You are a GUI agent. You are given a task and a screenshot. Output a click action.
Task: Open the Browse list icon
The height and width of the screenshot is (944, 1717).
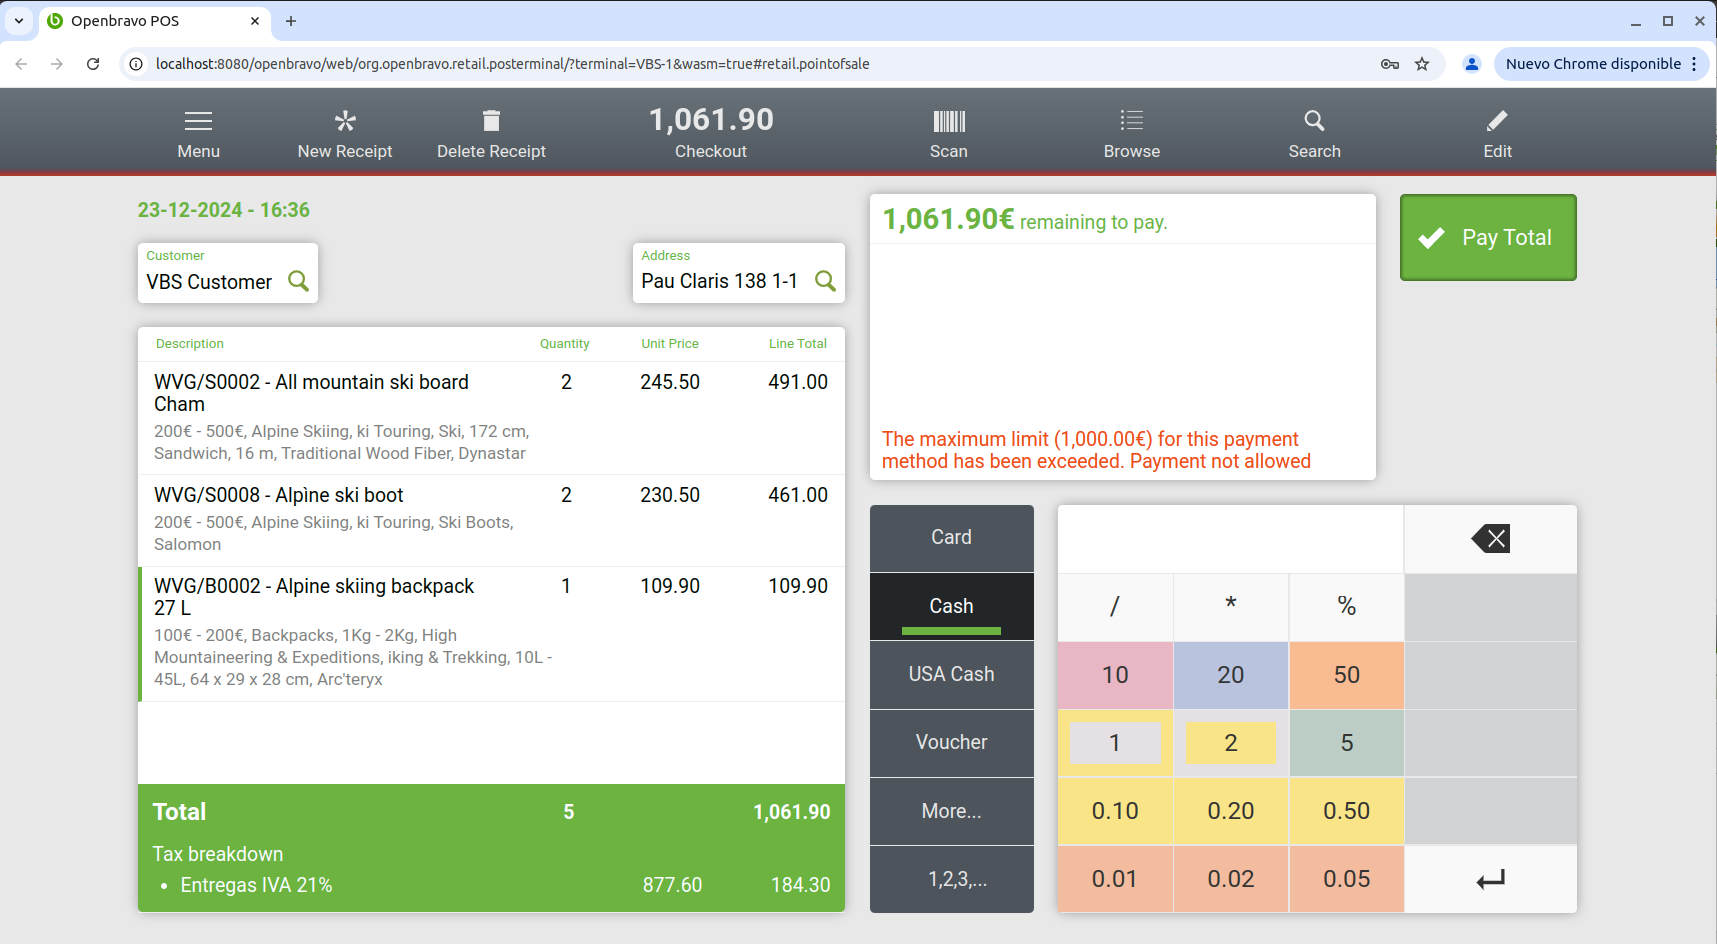1131,122
